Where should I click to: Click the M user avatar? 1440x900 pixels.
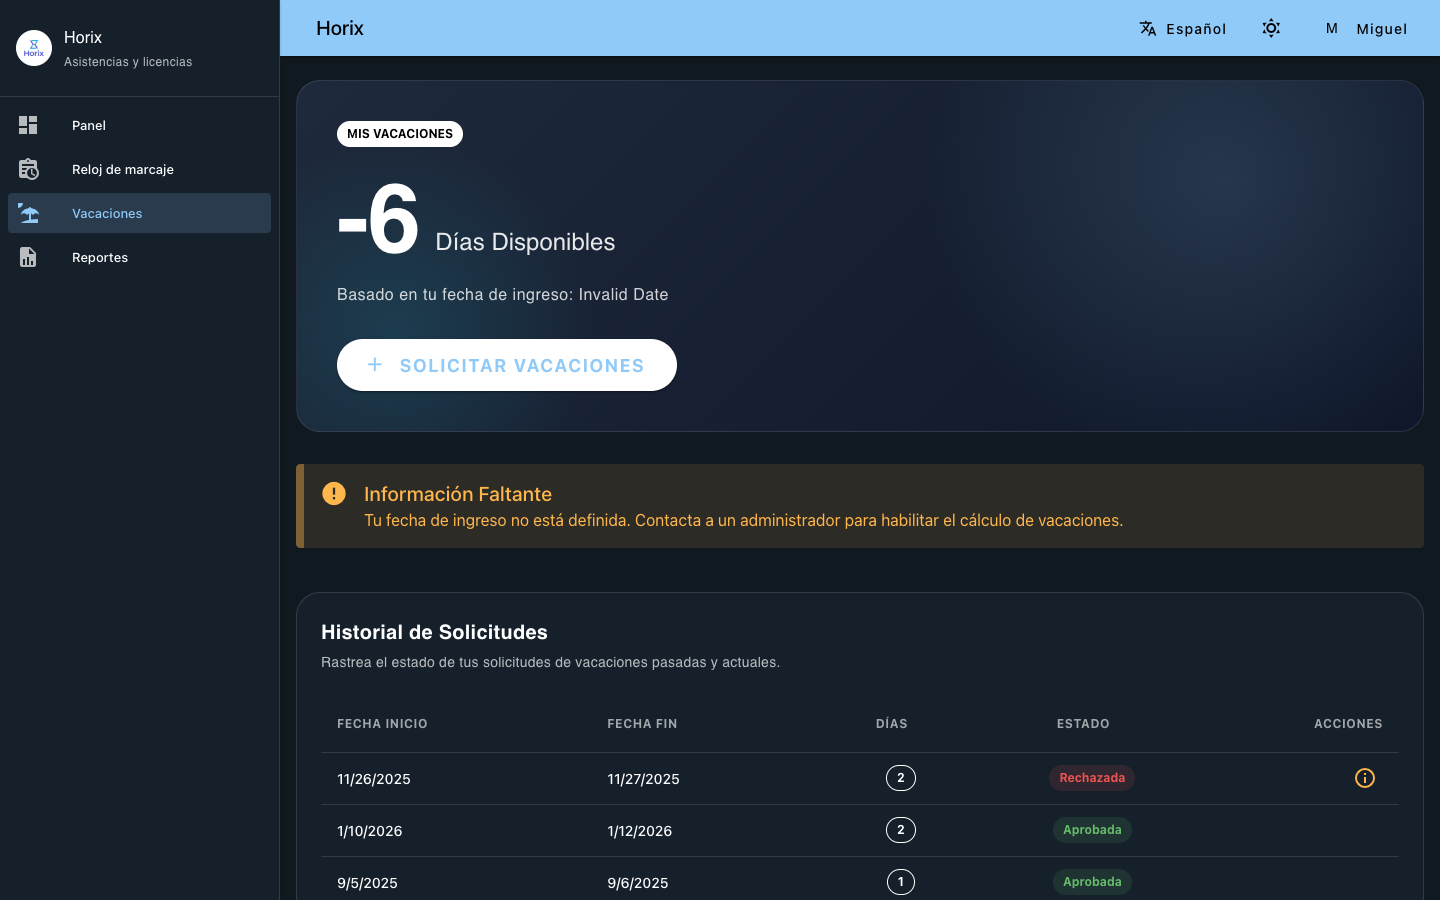(1331, 29)
